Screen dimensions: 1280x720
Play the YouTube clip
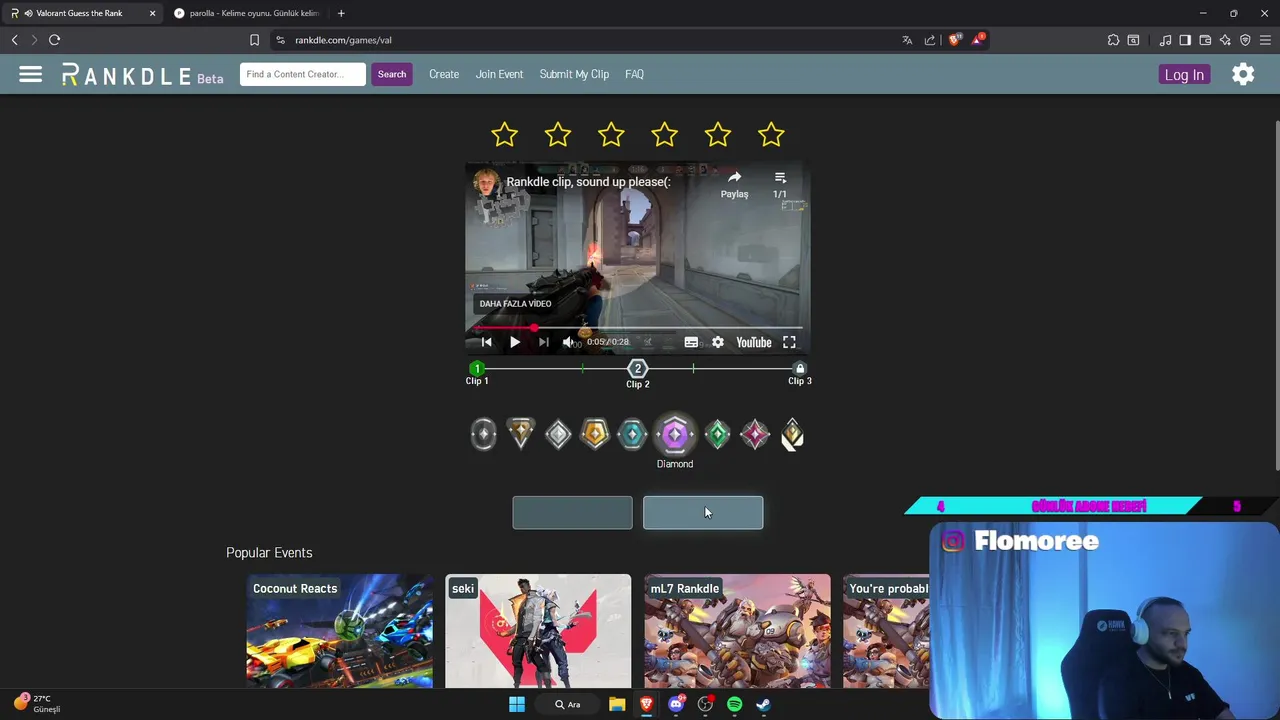(514, 342)
